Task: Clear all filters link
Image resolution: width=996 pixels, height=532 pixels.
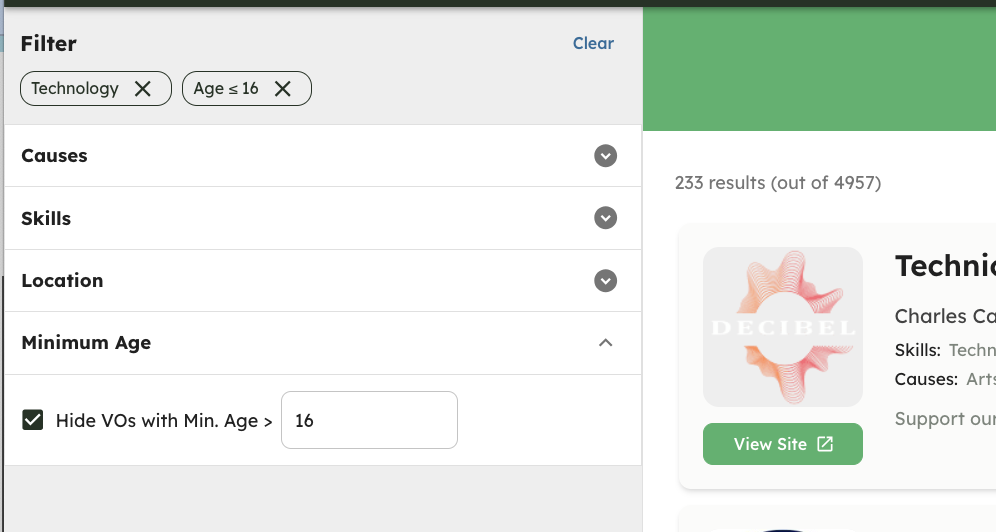Action: [x=593, y=43]
